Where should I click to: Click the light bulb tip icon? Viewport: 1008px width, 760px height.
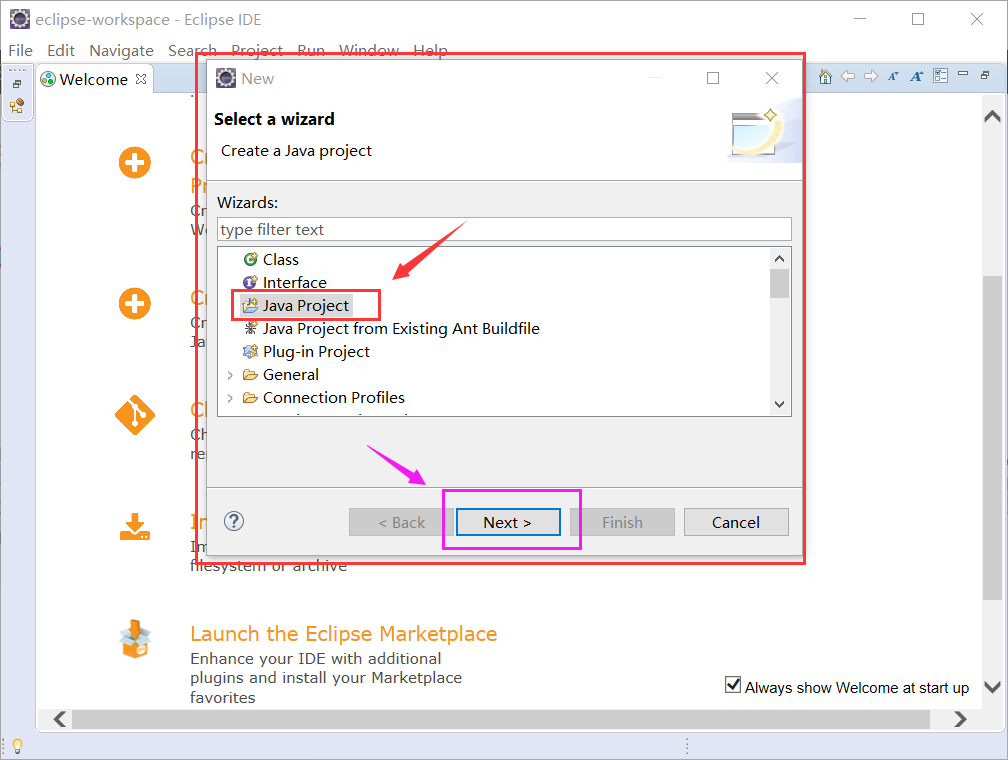pyautogui.click(x=17, y=746)
